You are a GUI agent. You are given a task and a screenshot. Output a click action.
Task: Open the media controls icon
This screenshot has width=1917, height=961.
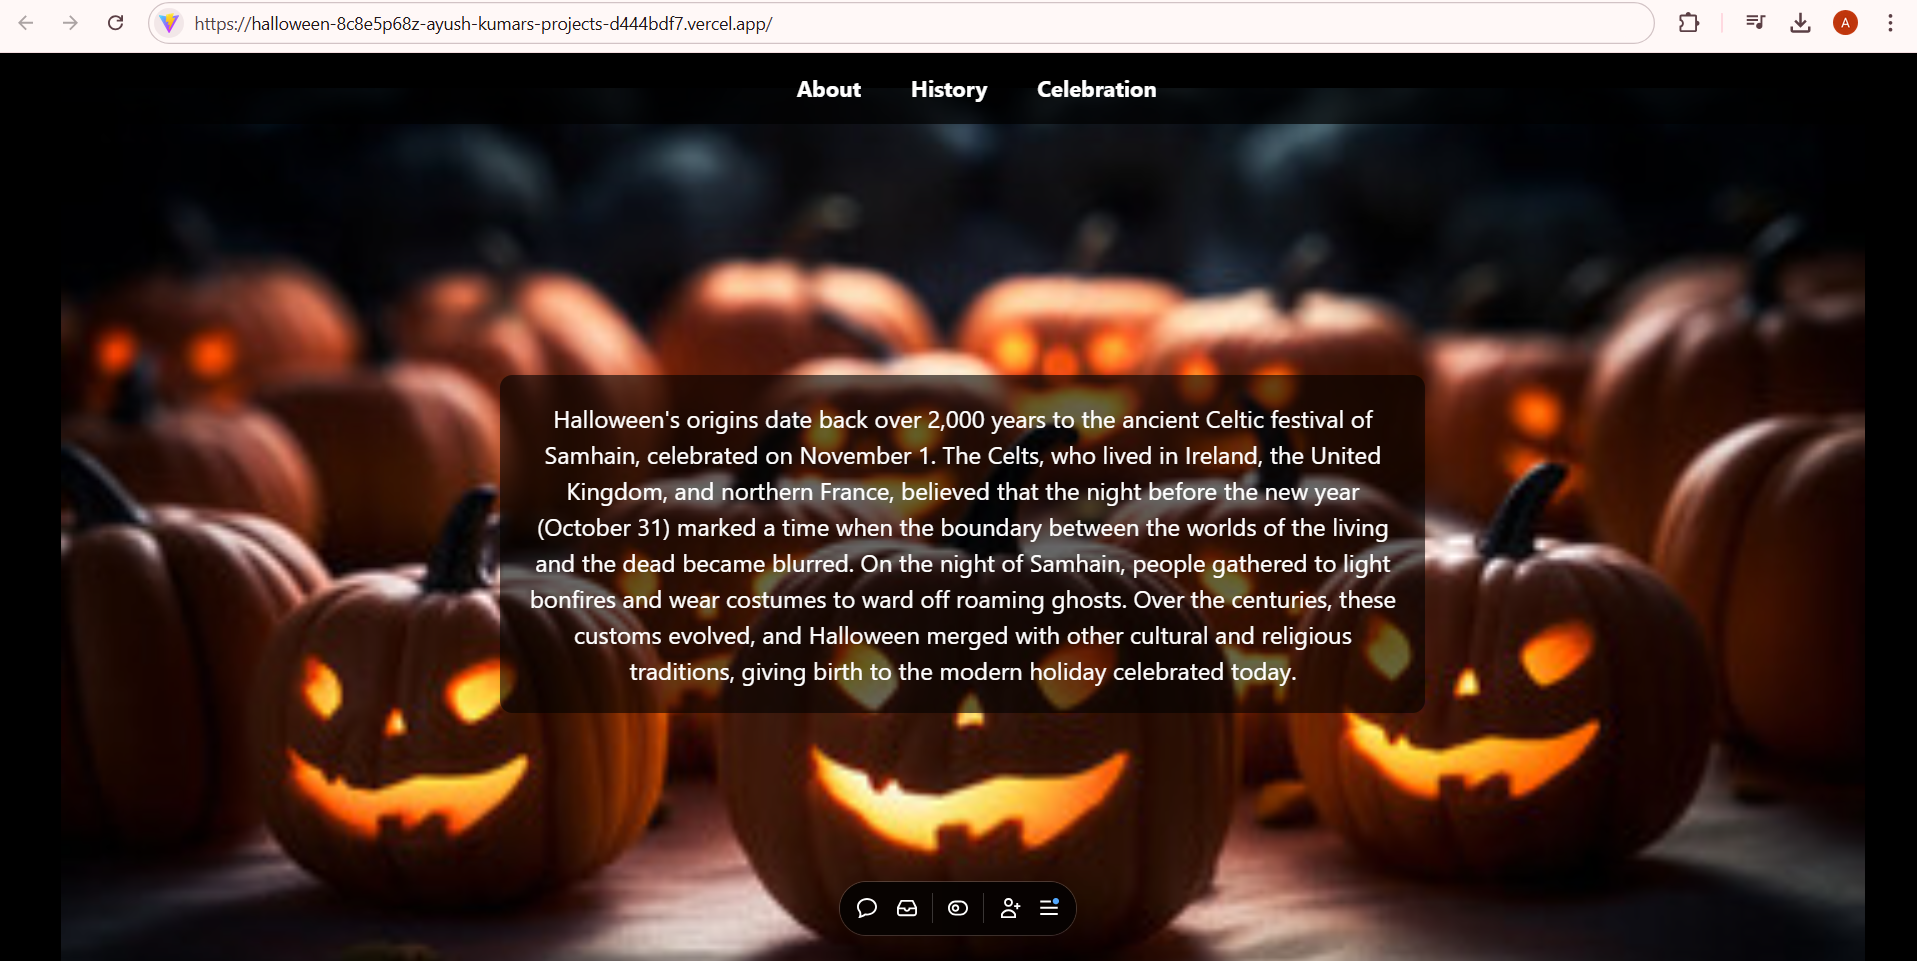[x=1755, y=23]
